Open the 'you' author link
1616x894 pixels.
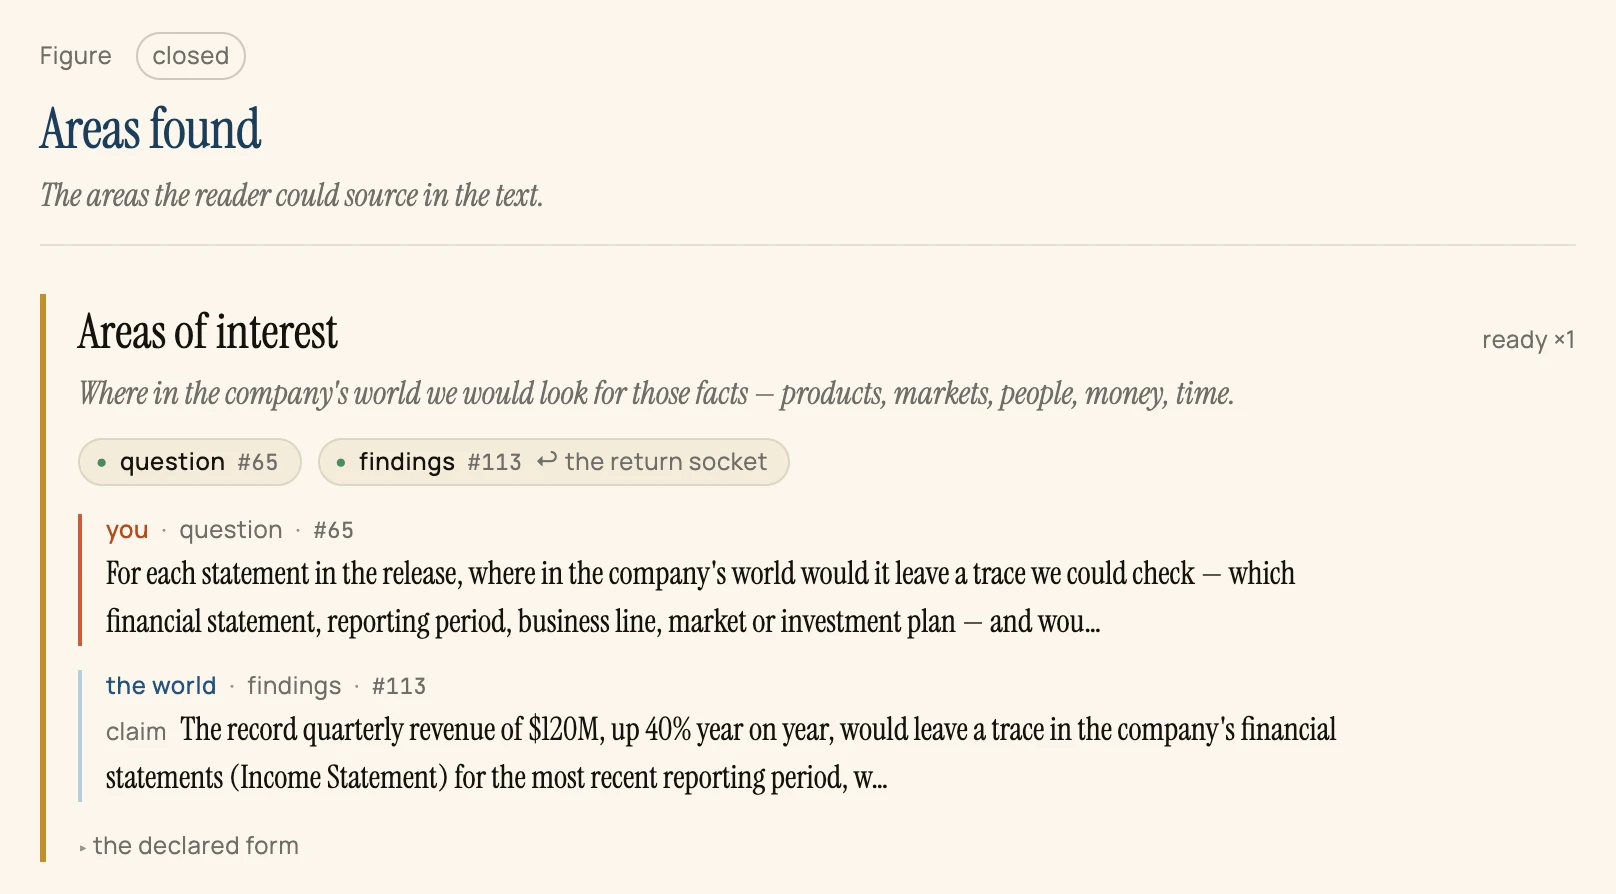tap(127, 530)
